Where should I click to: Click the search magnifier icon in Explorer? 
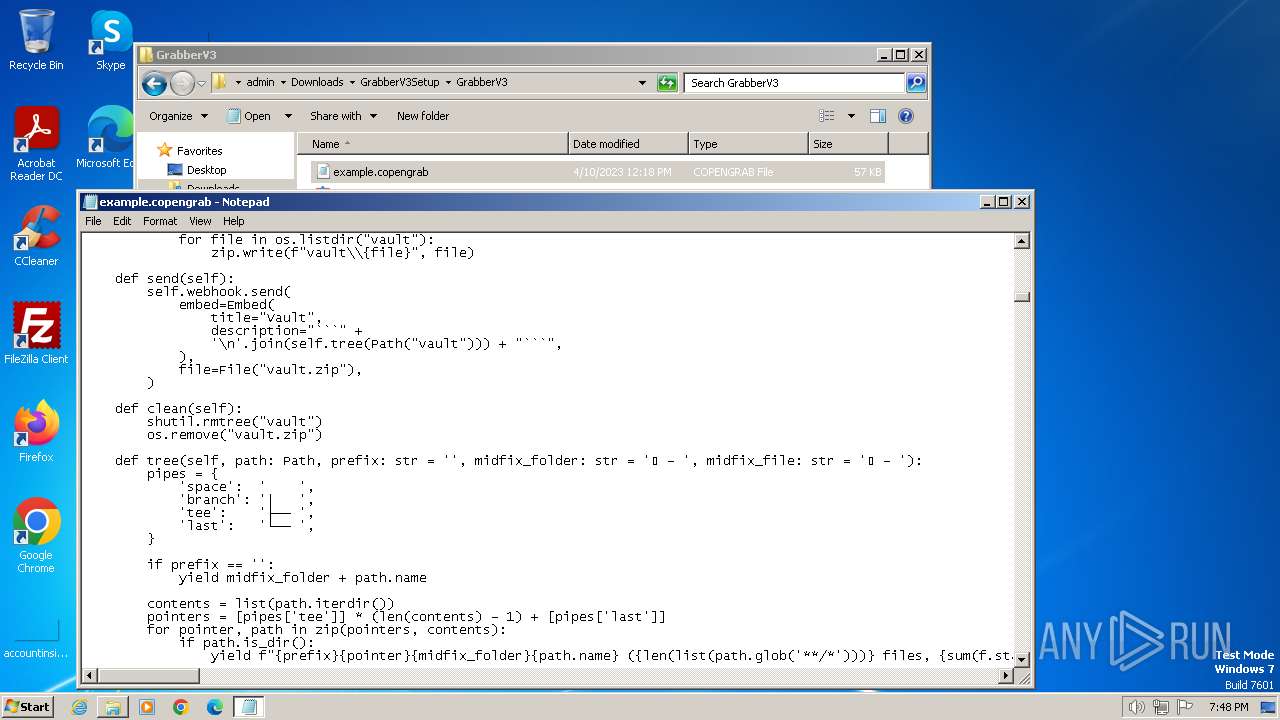[x=915, y=83]
